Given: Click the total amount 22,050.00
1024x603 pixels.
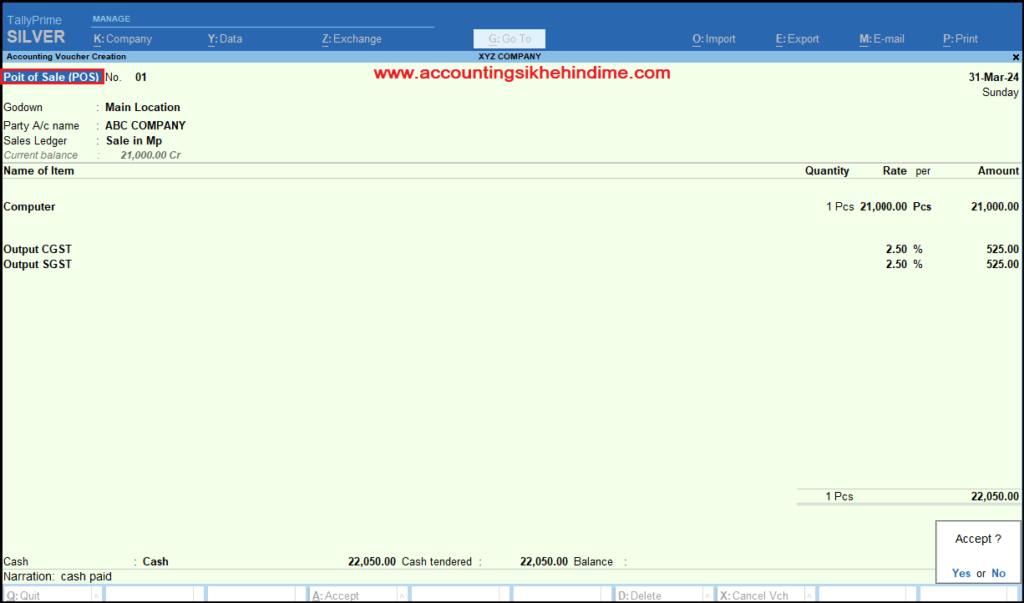Looking at the screenshot, I should pos(995,497).
